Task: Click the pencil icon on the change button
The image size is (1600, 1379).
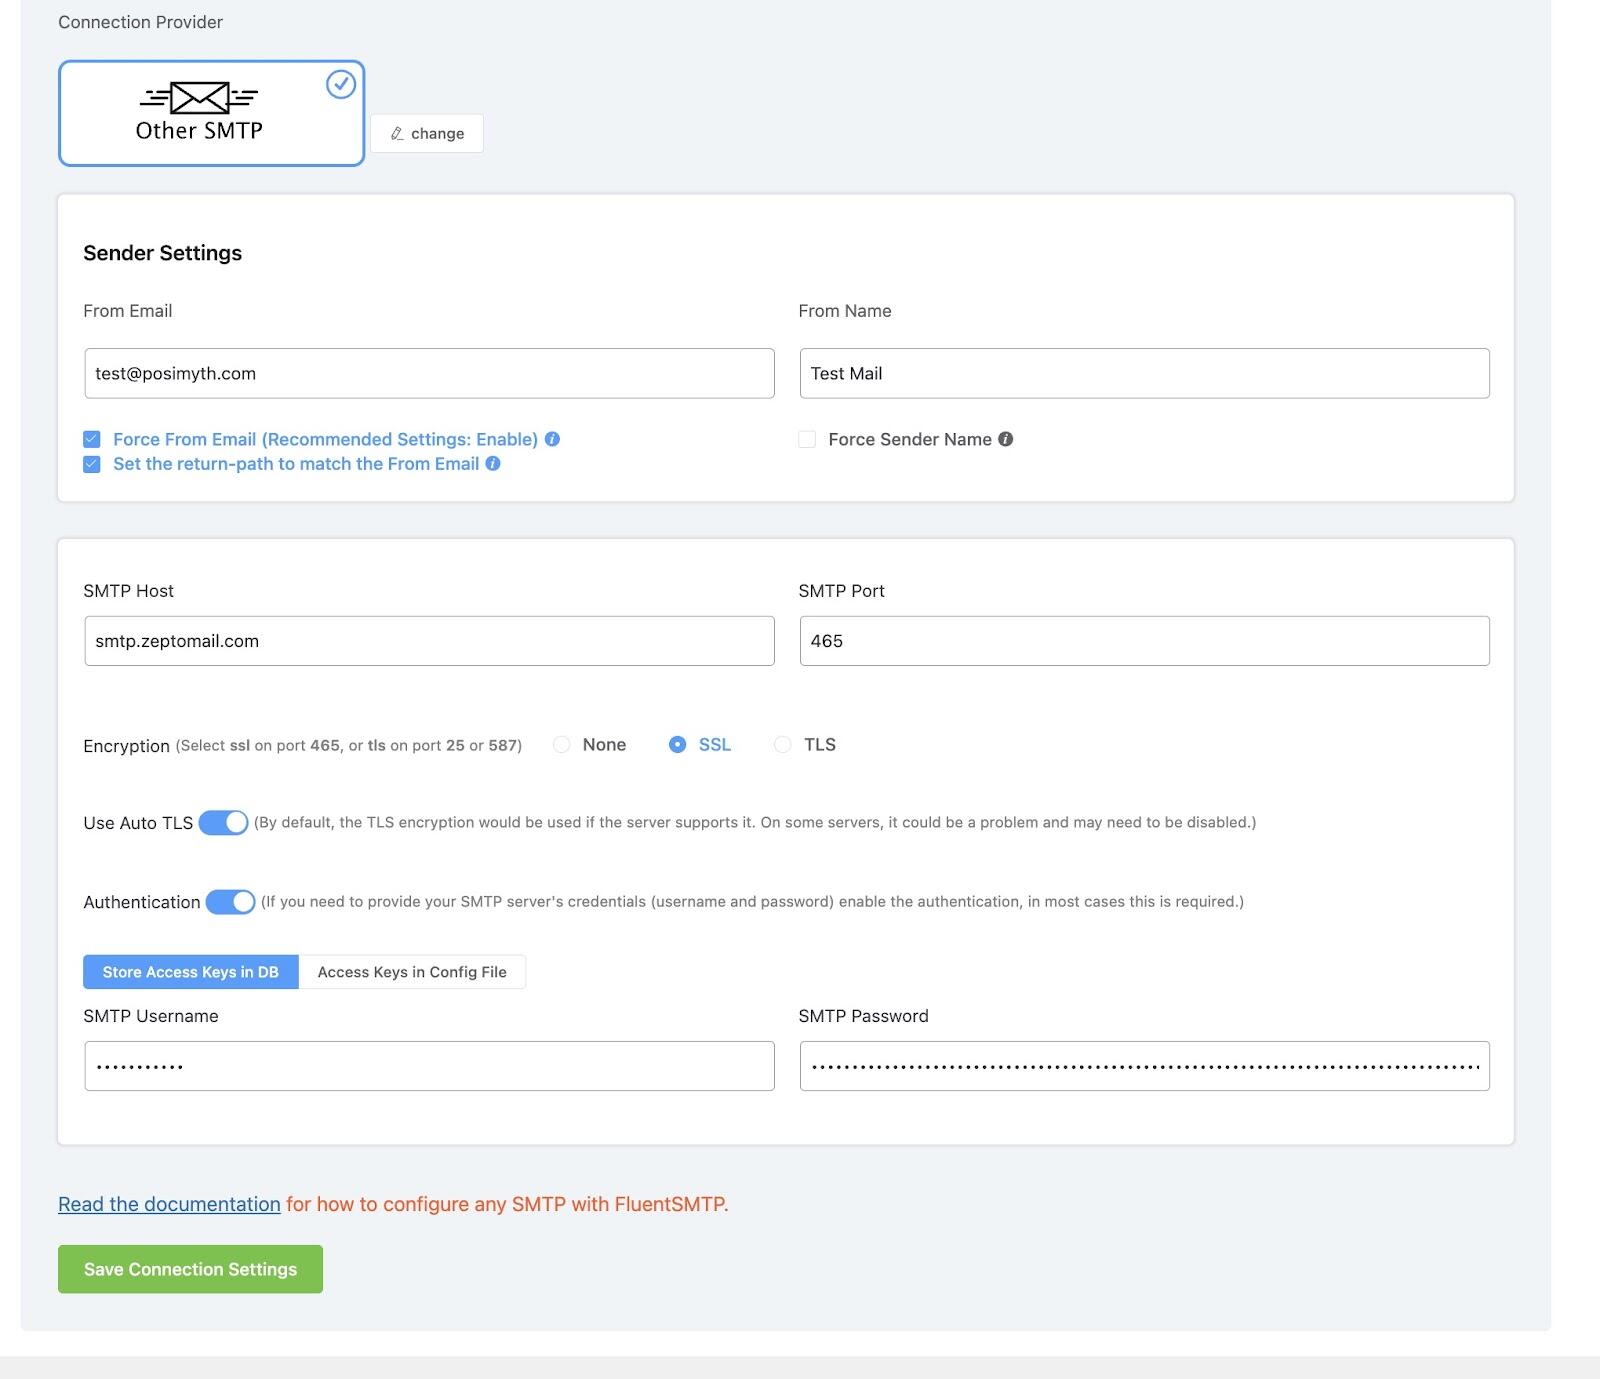Action: tap(397, 133)
